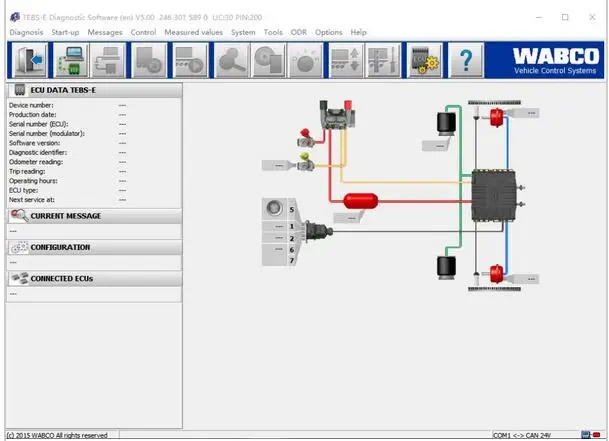
Task: Click the 'Device number:' label
Action: pyautogui.click(x=31, y=105)
